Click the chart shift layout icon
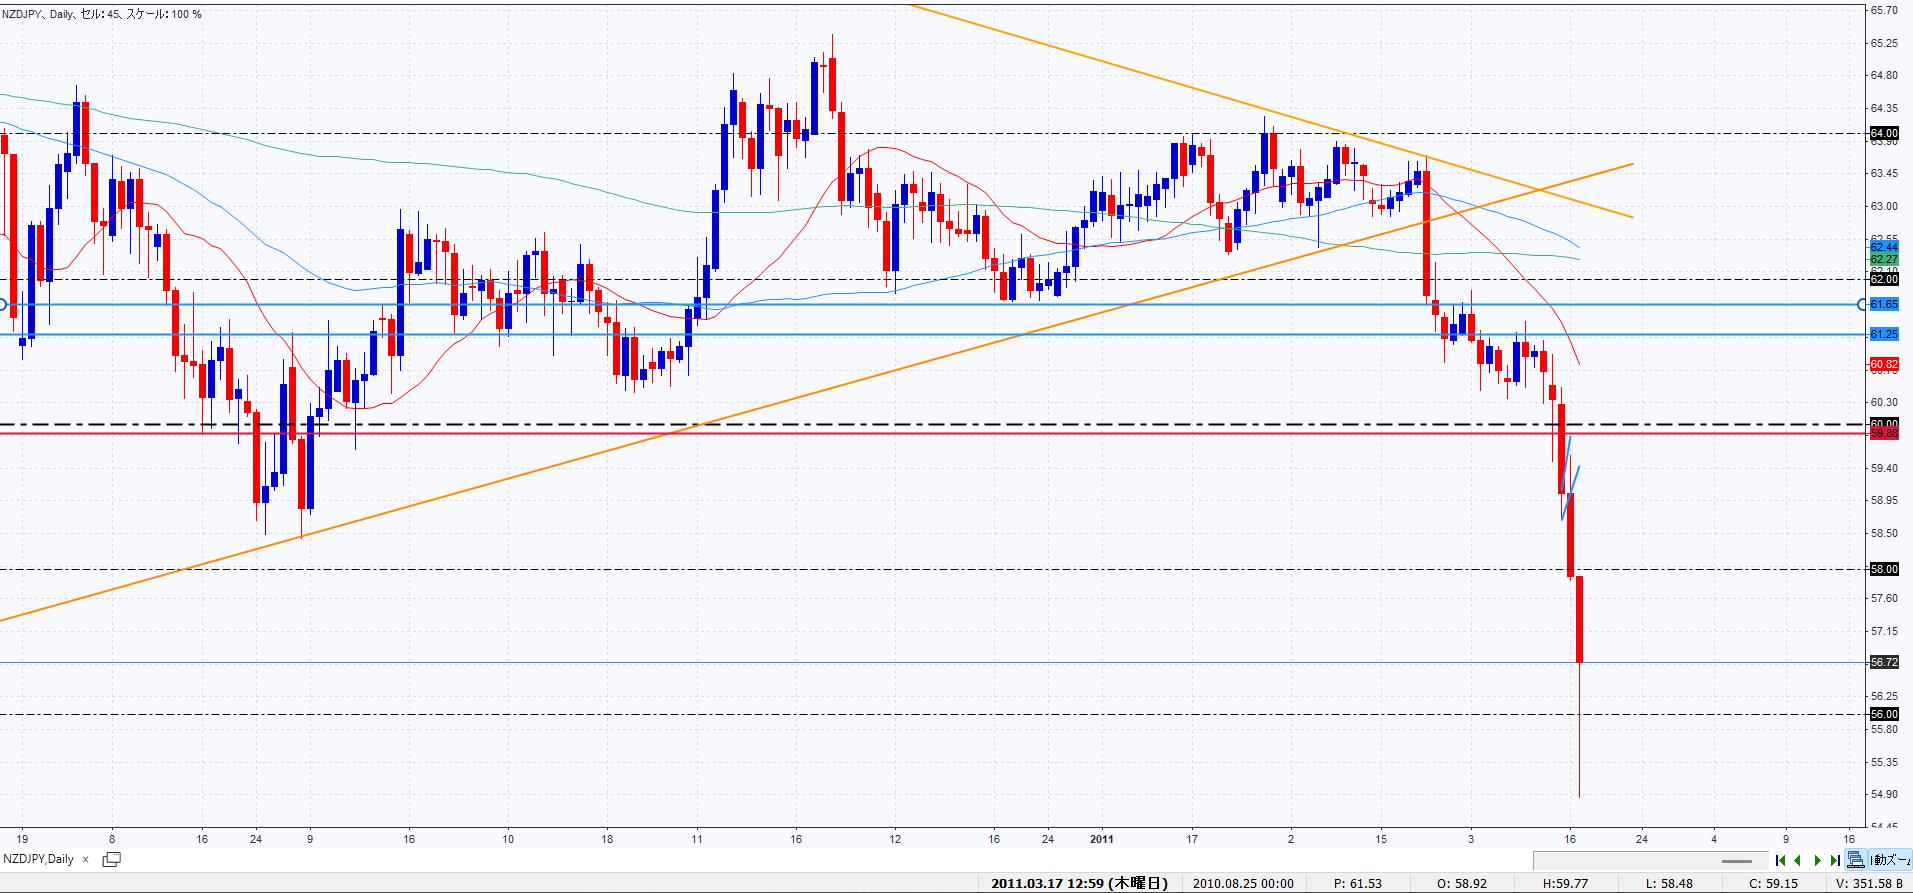The height and width of the screenshot is (893, 1913). point(1856,860)
